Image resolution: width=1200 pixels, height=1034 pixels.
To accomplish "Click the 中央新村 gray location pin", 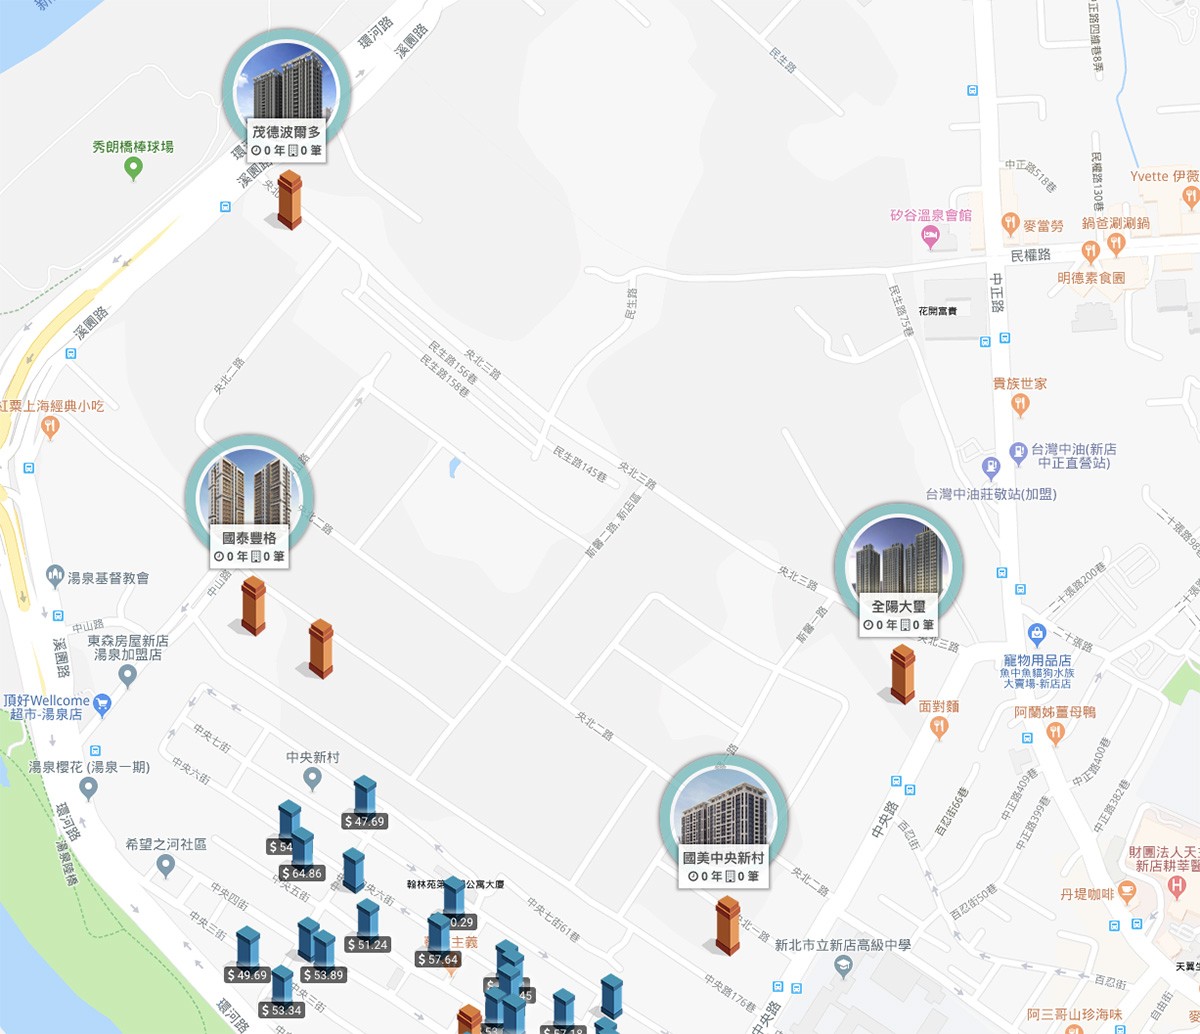I will coord(312,779).
